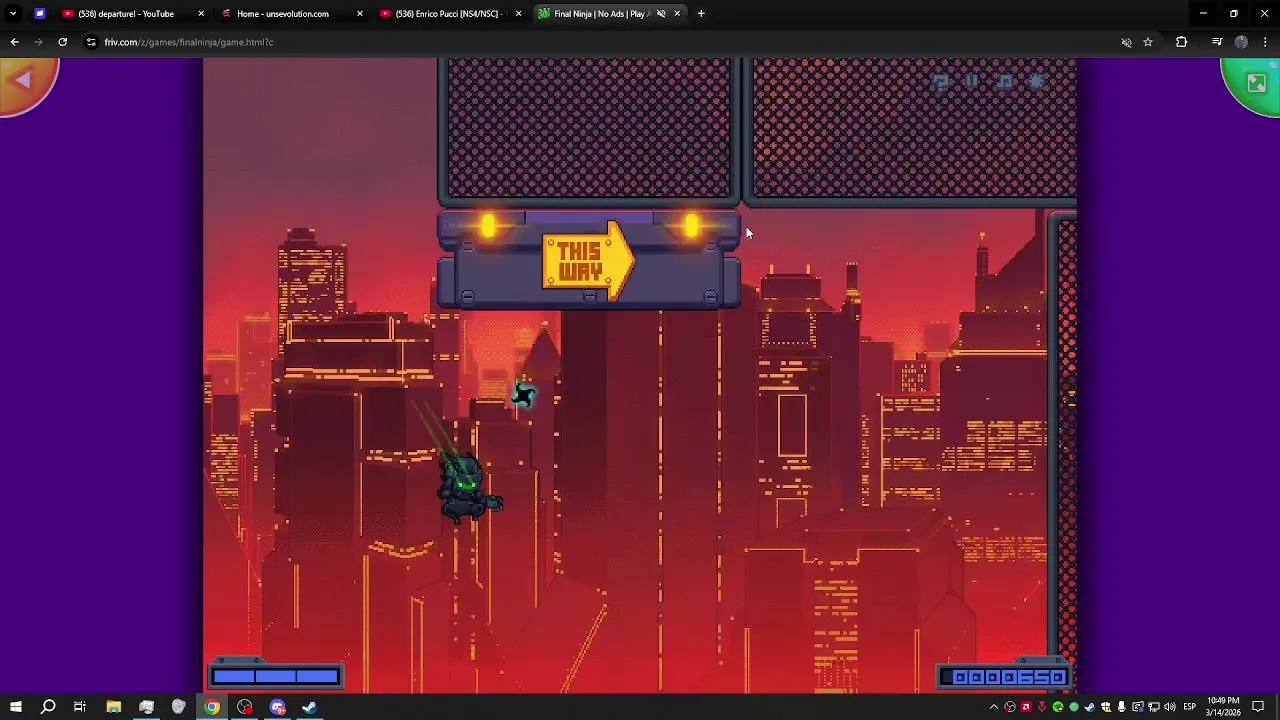Open the Chrome profile avatar

coord(1241,42)
